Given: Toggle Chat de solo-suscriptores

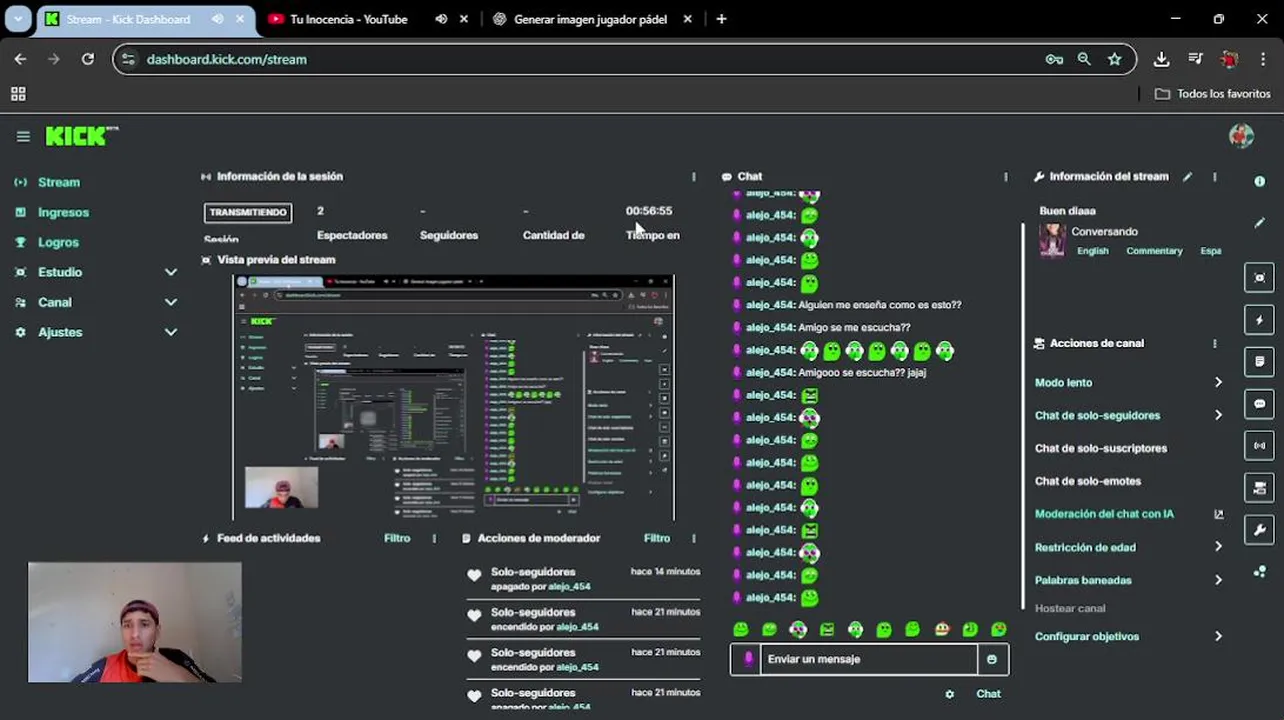Looking at the screenshot, I should [x=1100, y=448].
